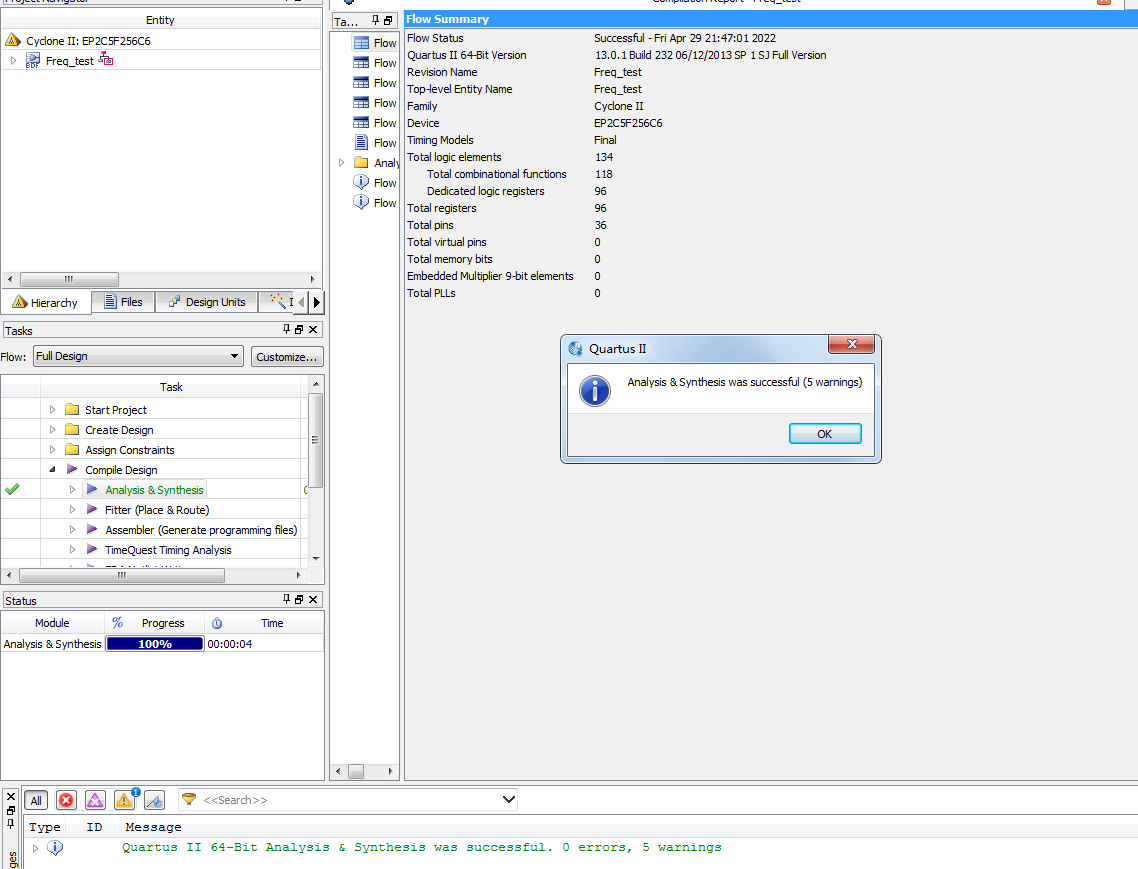Expand the TimeQuest Timing Analysis task
1138x869 pixels.
point(73,550)
